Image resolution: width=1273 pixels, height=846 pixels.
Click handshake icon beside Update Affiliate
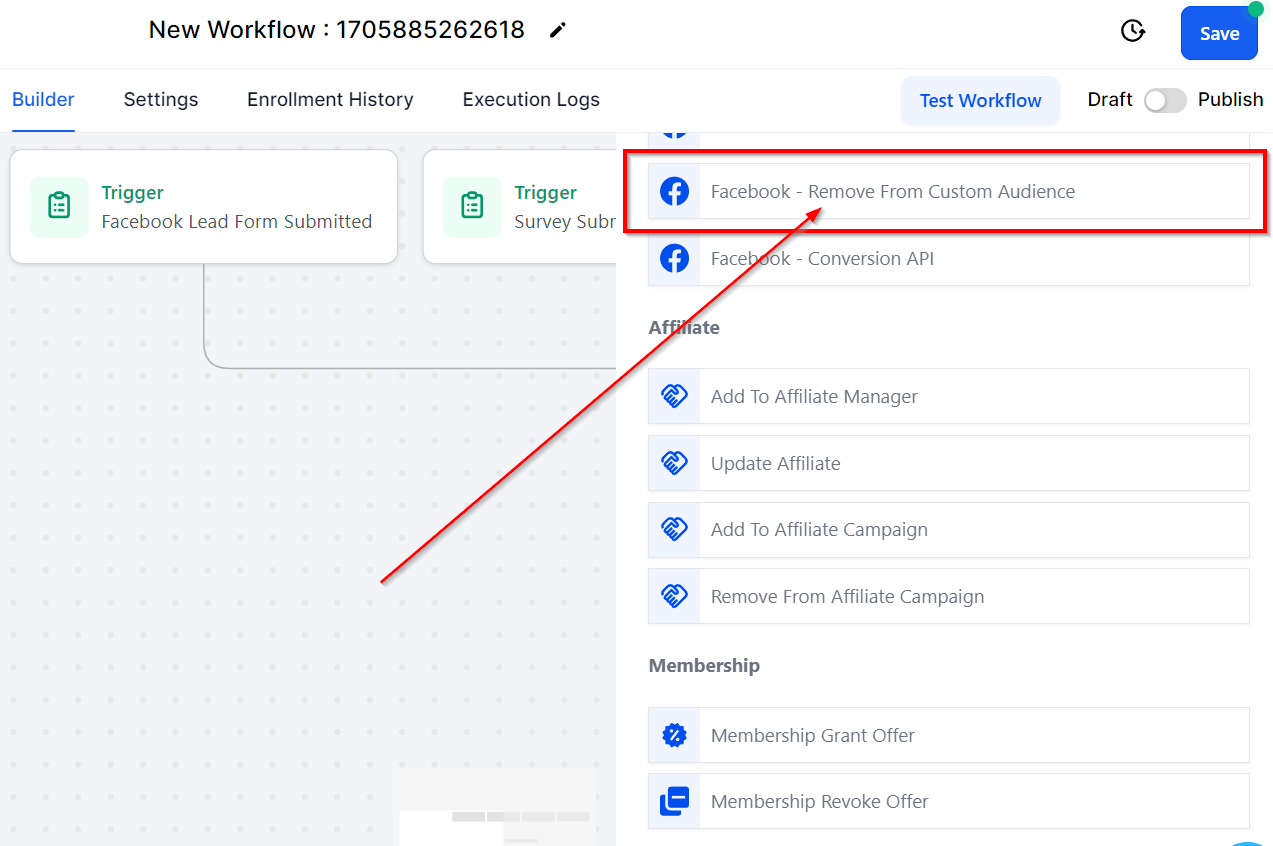pyautogui.click(x=675, y=463)
